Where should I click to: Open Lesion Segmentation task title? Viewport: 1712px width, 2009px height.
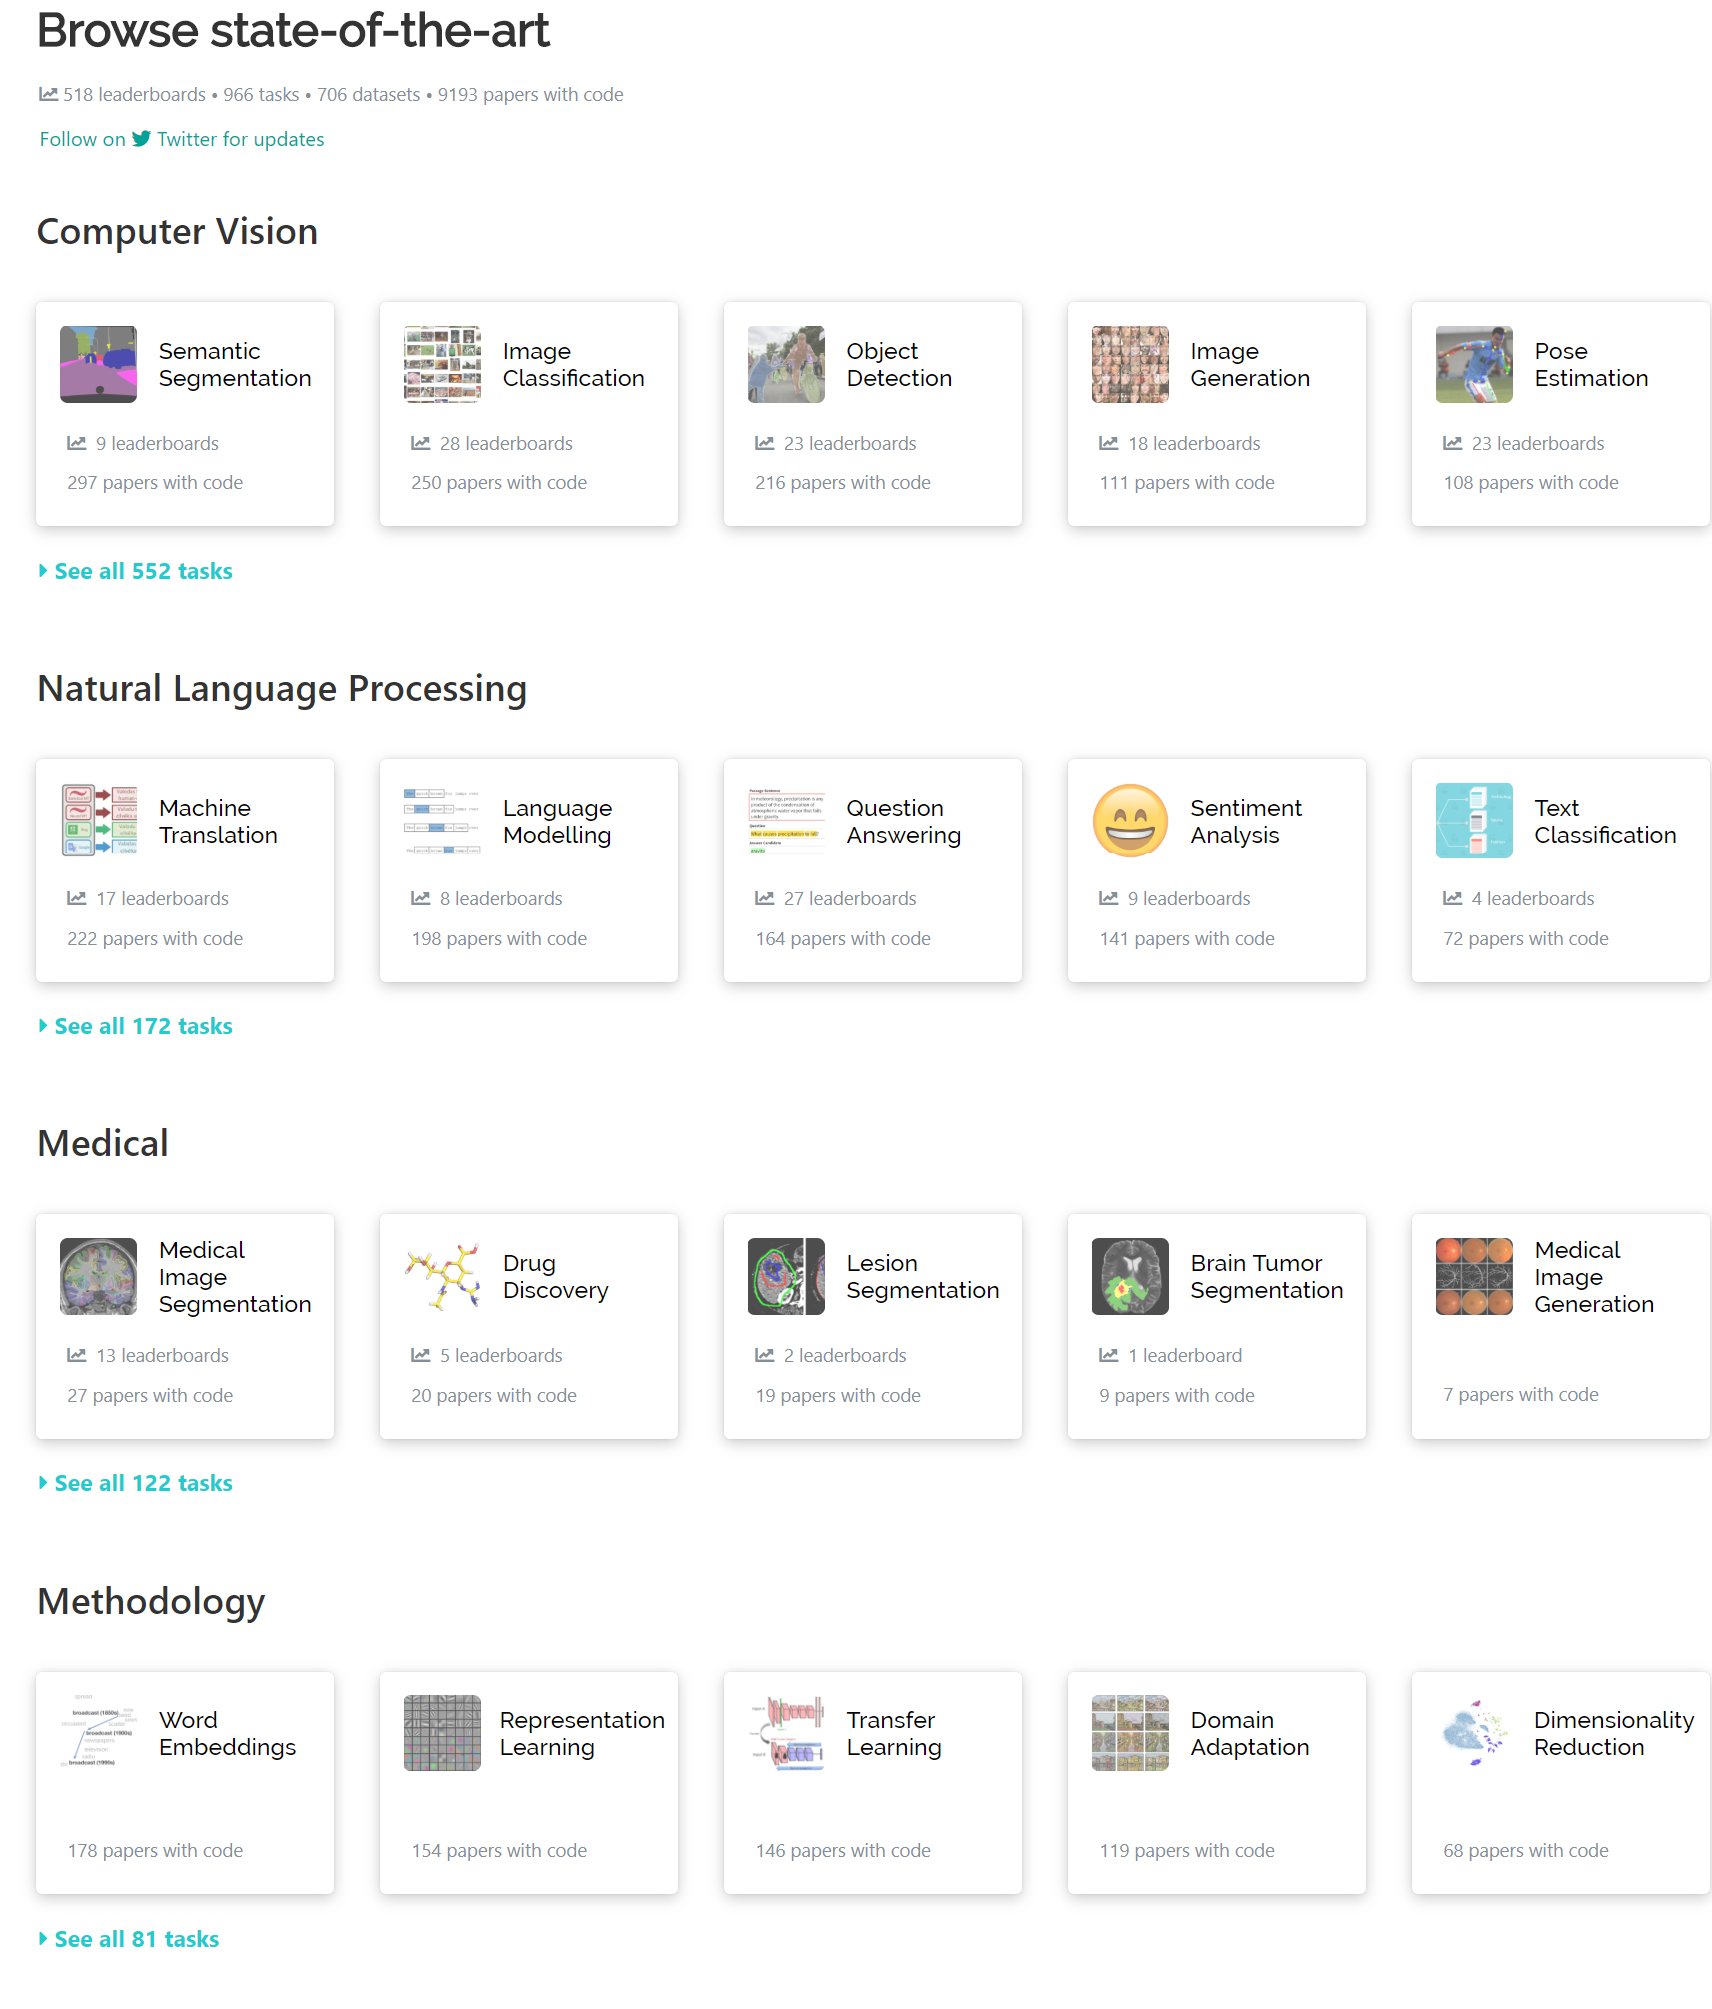[923, 1276]
